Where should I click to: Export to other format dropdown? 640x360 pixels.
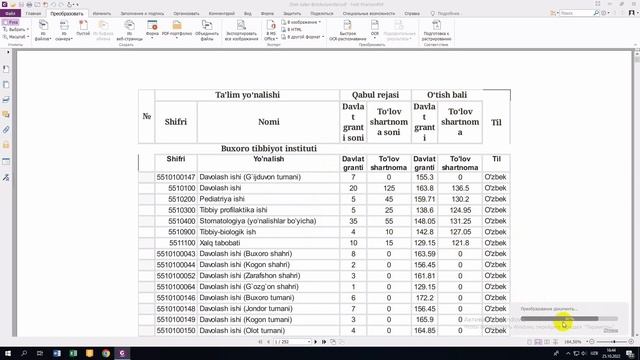(302, 37)
